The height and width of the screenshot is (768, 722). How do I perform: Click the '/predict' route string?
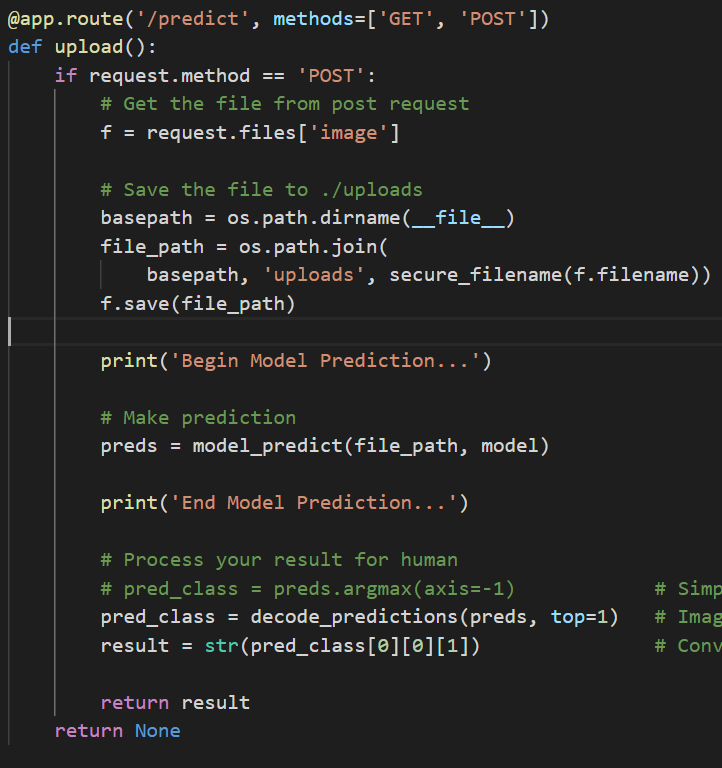[194, 19]
